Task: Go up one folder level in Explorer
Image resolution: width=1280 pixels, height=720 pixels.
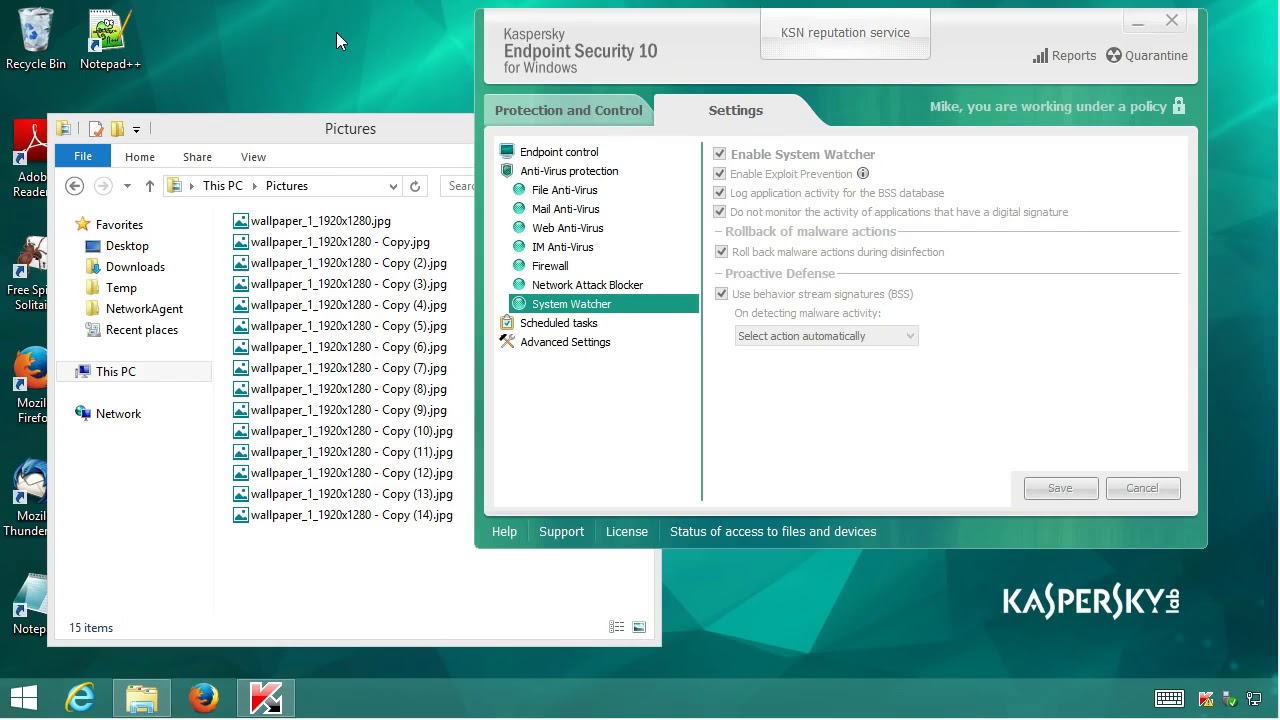Action: point(149,186)
